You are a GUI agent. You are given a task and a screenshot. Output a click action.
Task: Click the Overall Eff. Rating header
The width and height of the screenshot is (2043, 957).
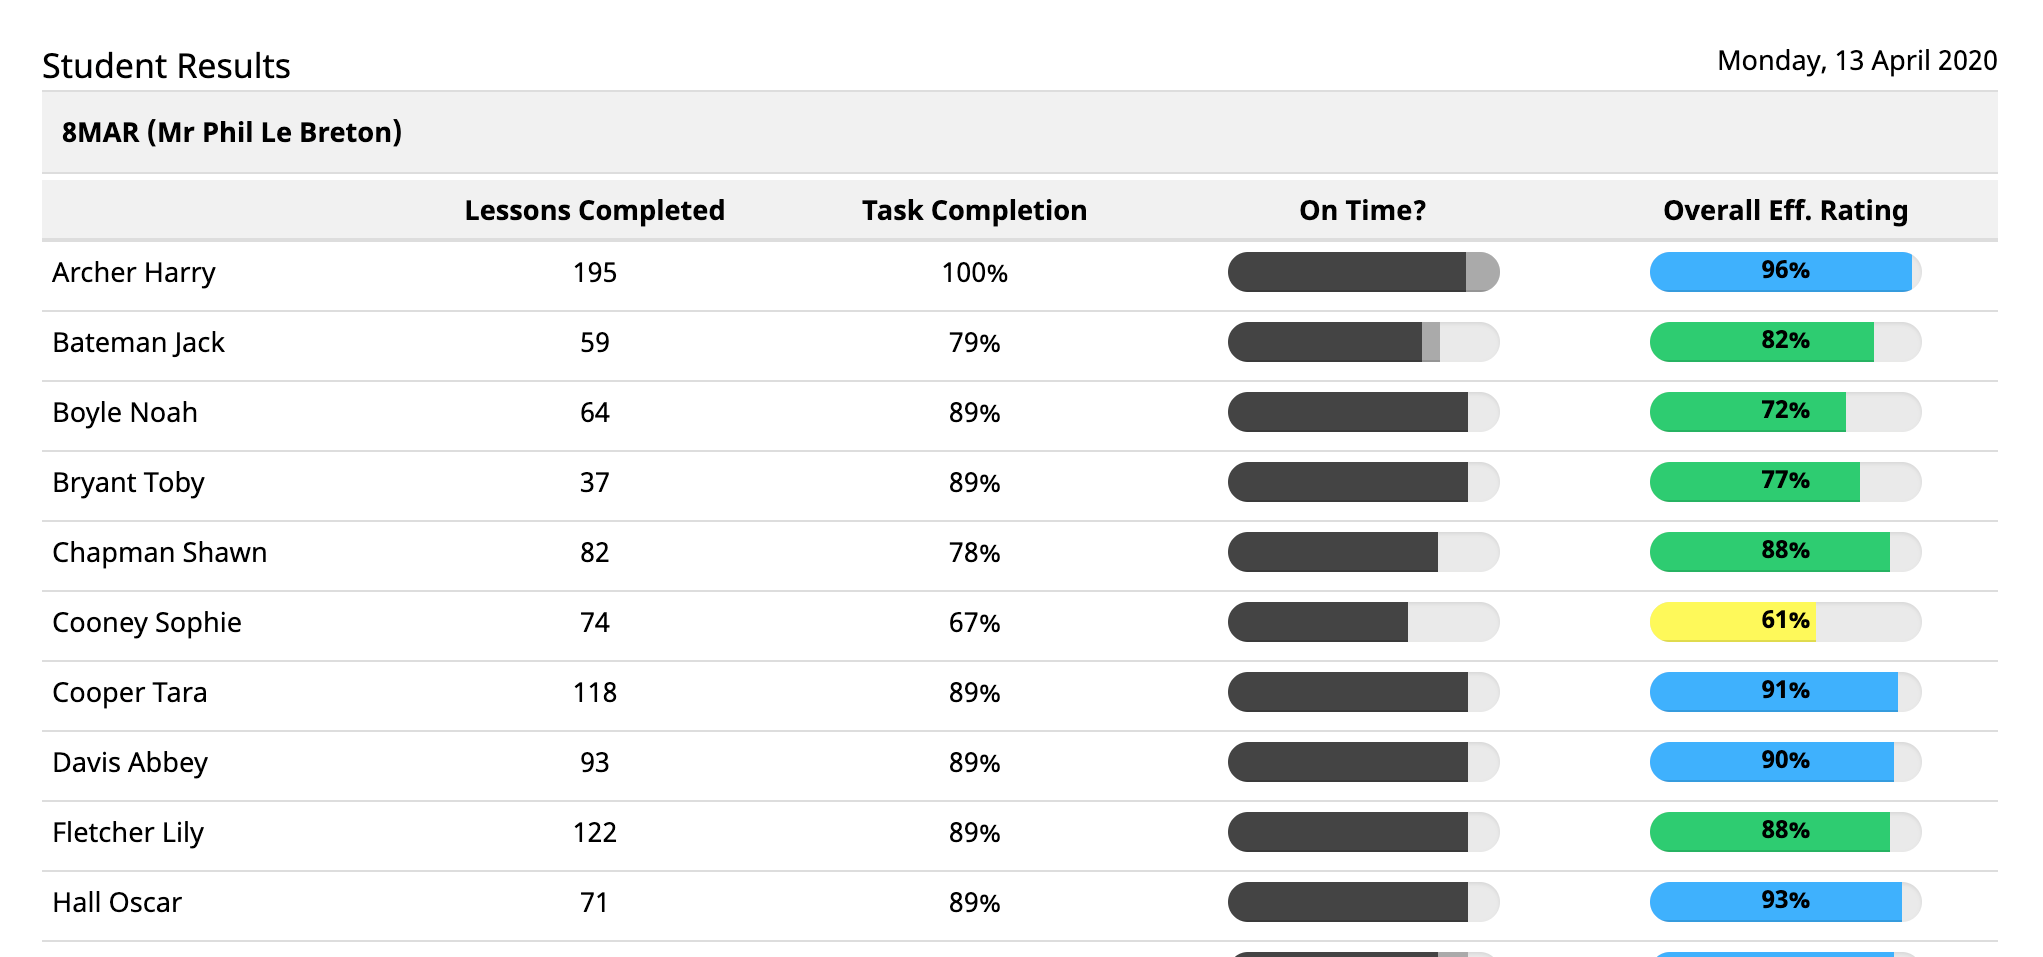coord(1785,211)
